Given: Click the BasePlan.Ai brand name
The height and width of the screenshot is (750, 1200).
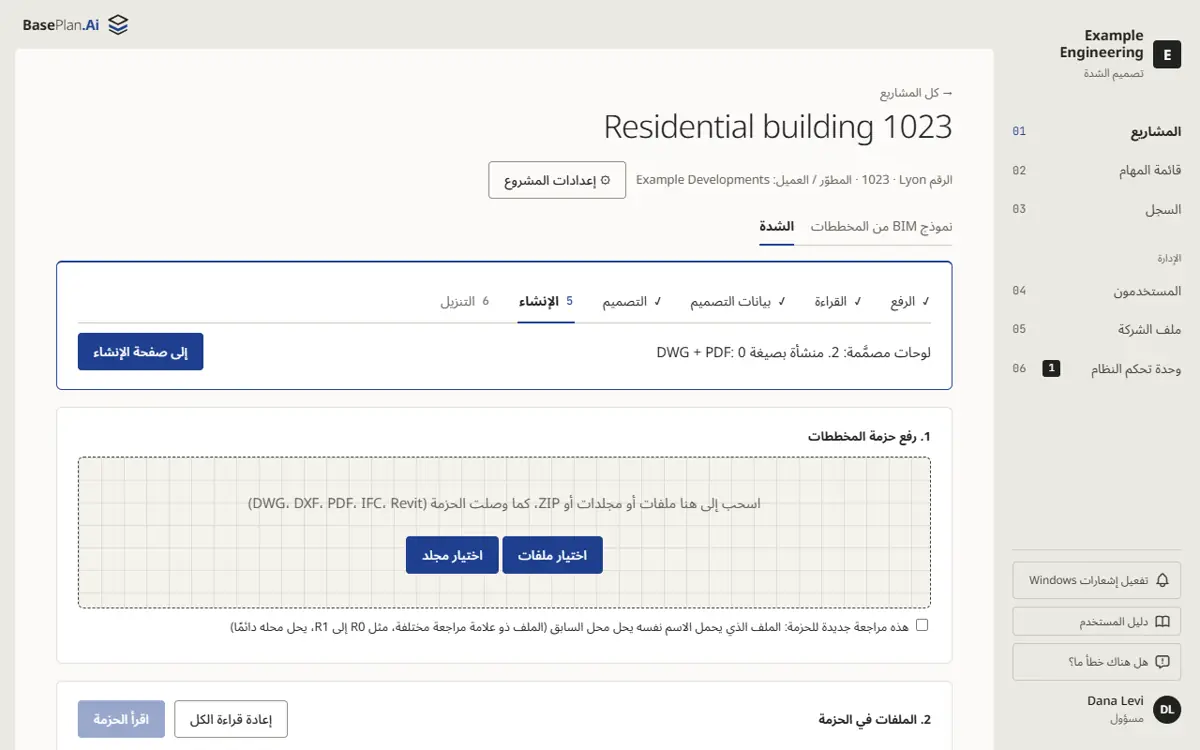Looking at the screenshot, I should pyautogui.click(x=61, y=25).
